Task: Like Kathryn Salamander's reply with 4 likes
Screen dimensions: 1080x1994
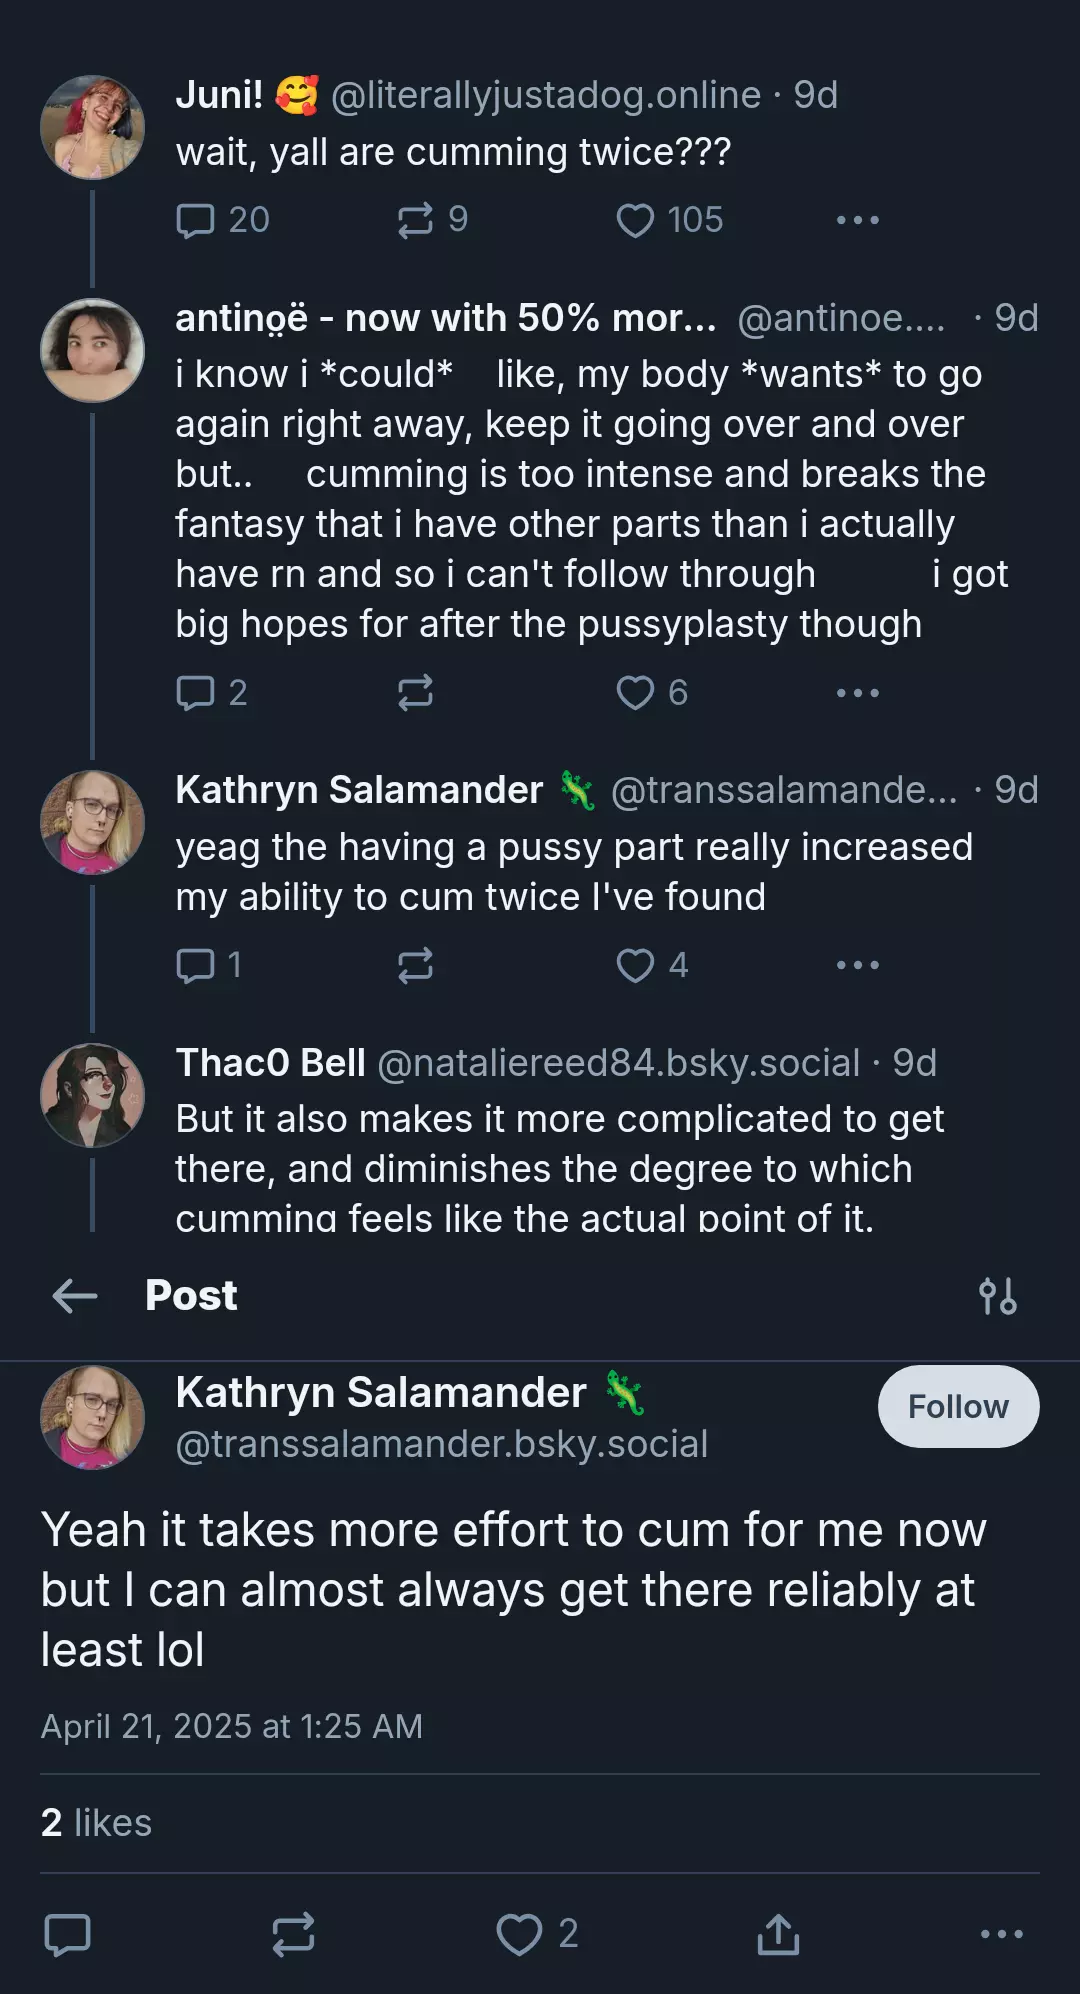Action: (652, 965)
